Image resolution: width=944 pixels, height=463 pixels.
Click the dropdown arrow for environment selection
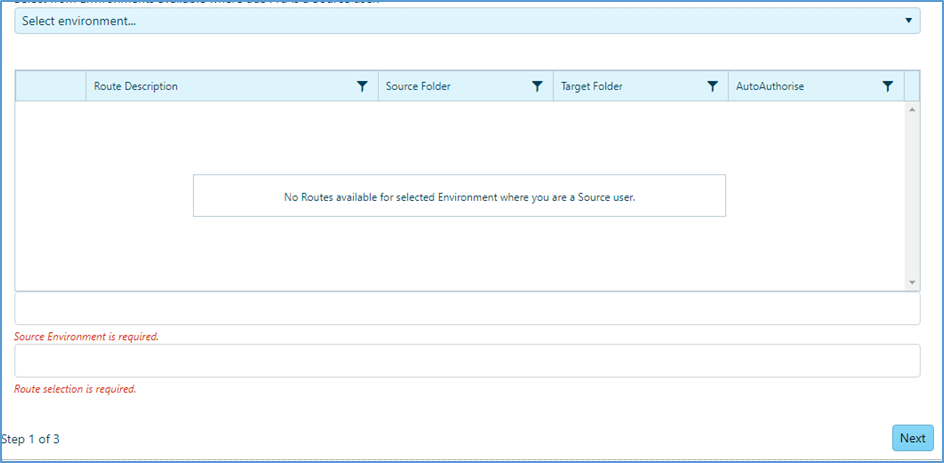click(909, 20)
